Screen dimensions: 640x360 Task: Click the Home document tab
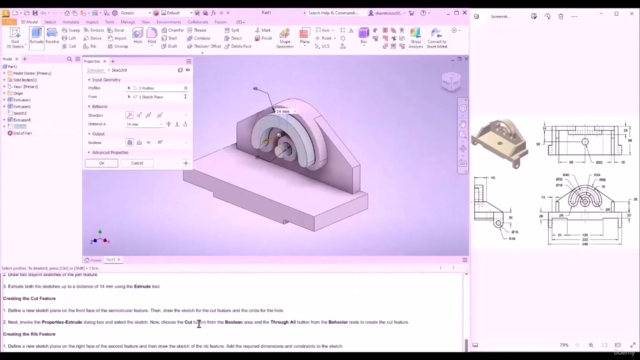click(x=93, y=260)
